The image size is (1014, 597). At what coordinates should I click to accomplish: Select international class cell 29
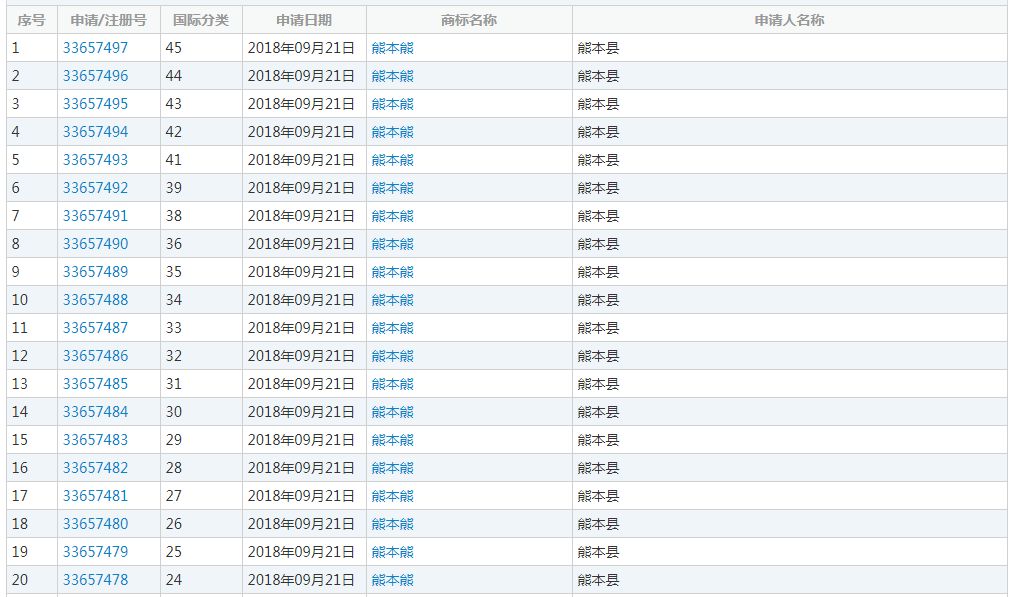click(201, 440)
